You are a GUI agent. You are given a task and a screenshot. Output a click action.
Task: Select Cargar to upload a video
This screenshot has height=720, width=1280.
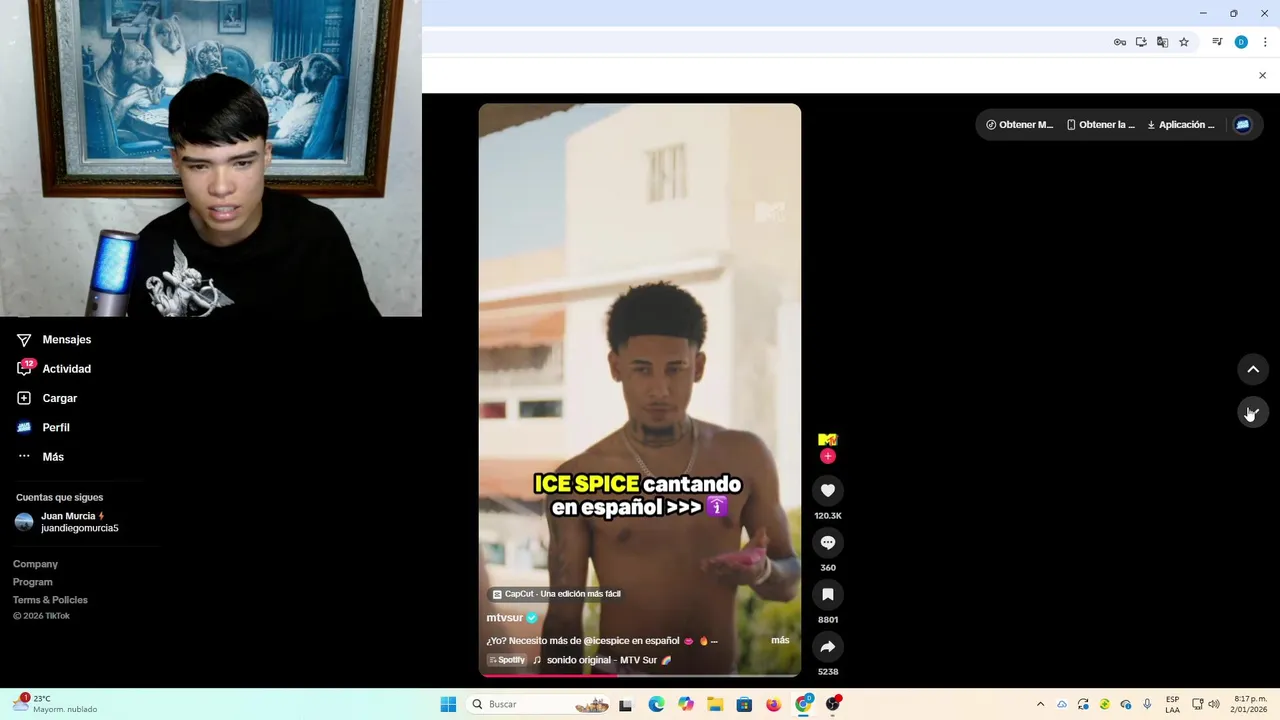[48, 398]
